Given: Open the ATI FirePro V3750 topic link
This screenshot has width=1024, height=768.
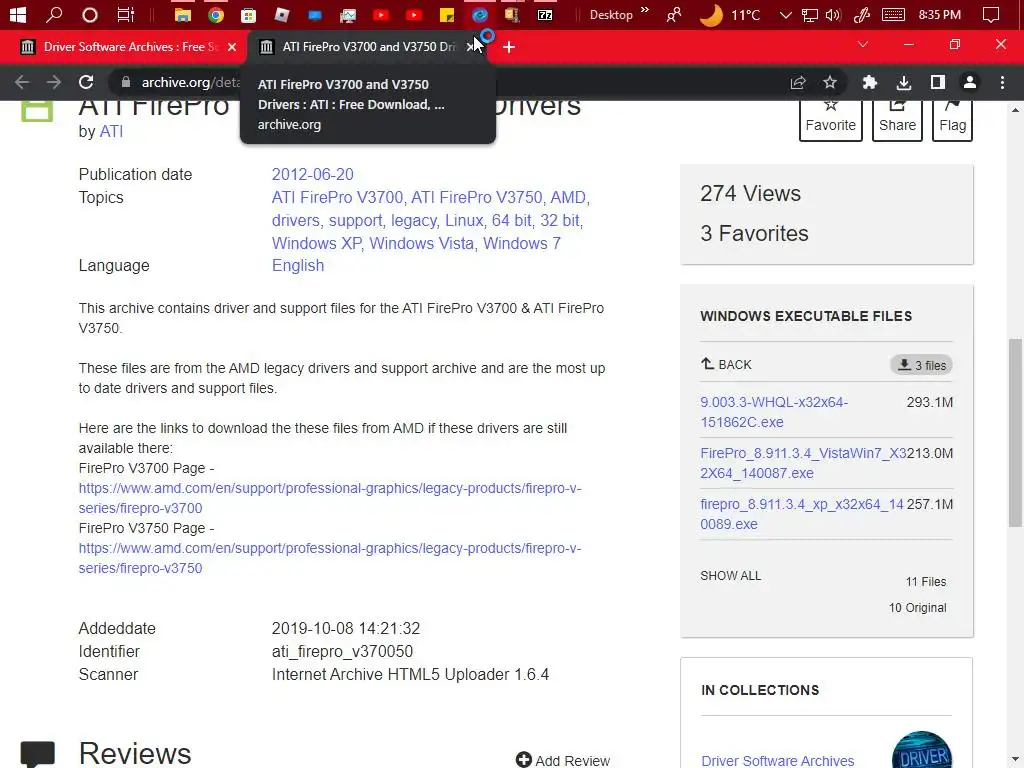Looking at the screenshot, I should pos(477,197).
